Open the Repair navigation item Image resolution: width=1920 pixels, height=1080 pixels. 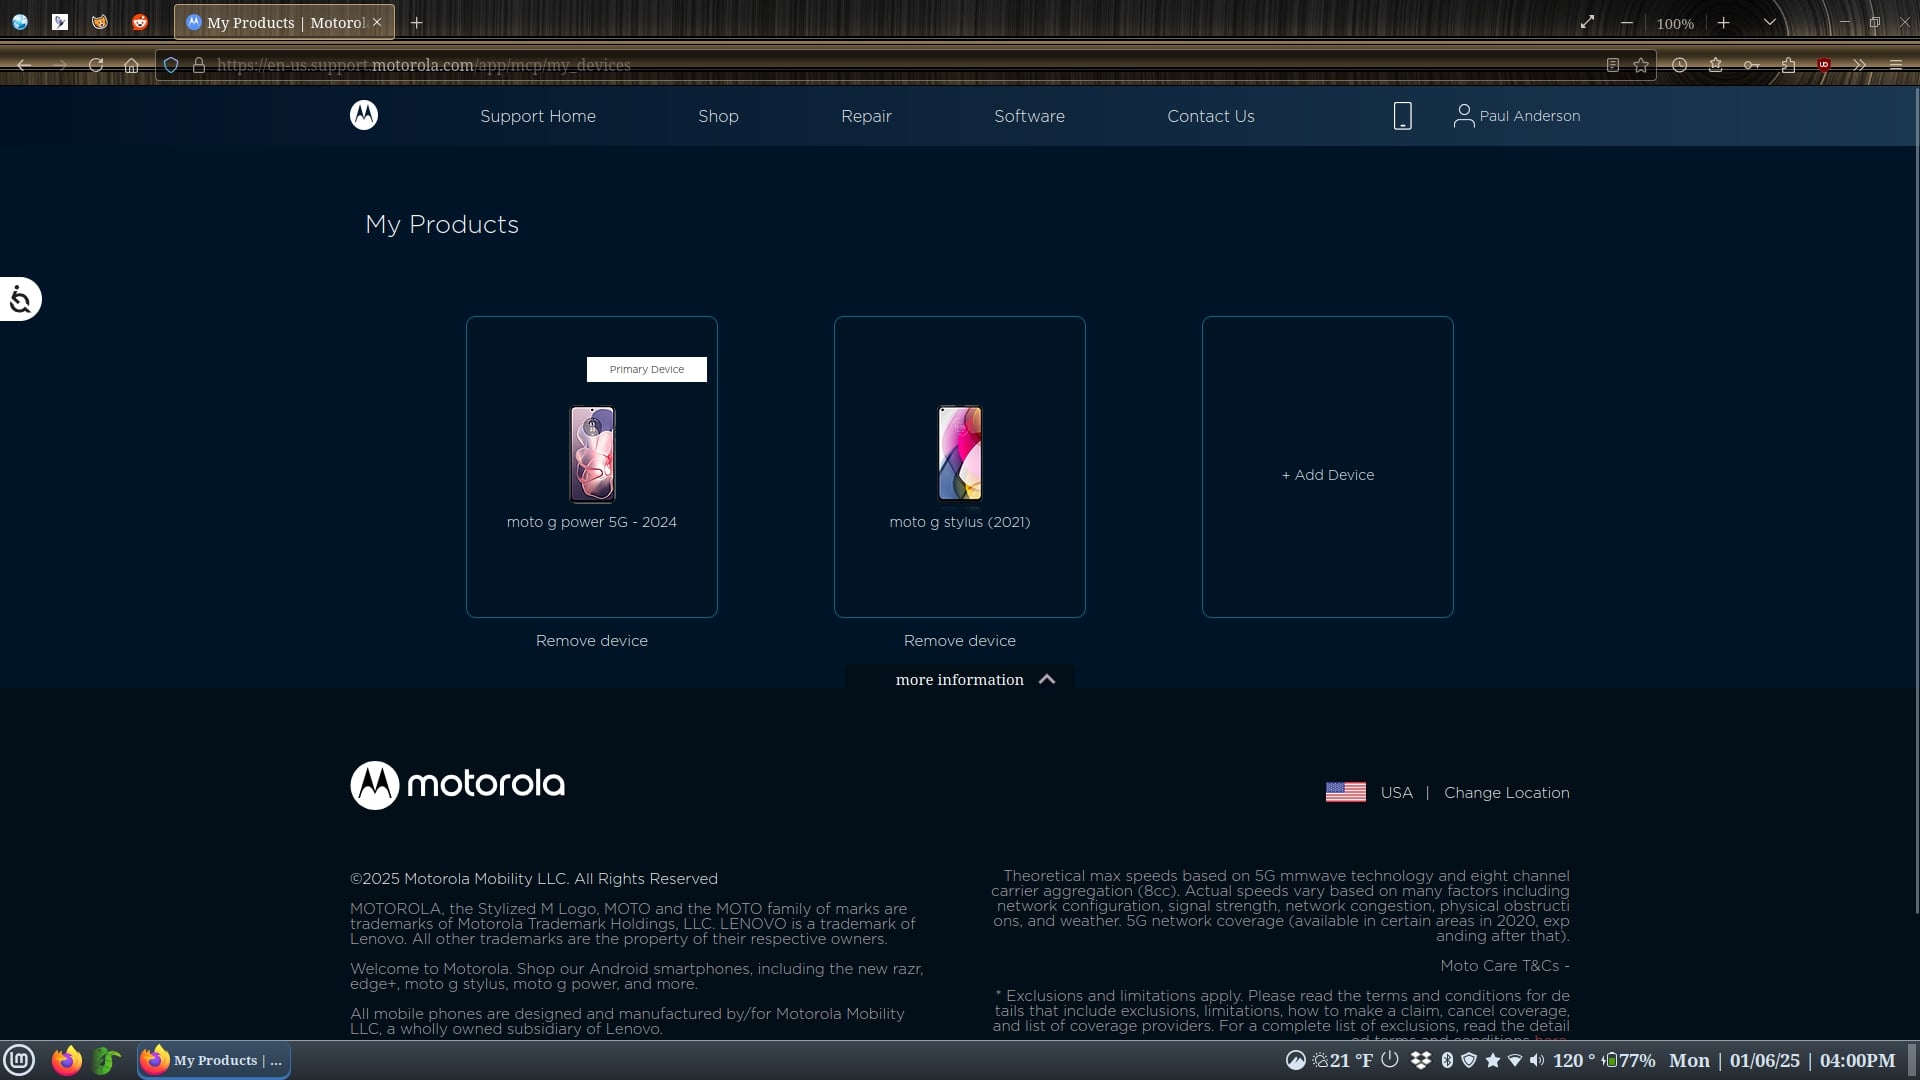(x=866, y=116)
